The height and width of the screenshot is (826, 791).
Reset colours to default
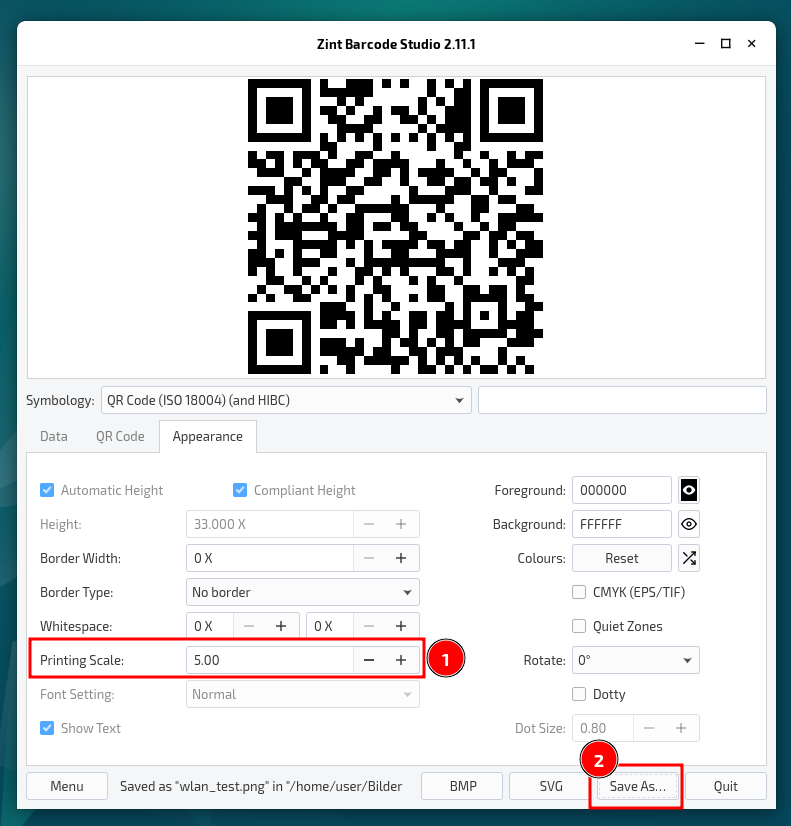(x=622, y=558)
